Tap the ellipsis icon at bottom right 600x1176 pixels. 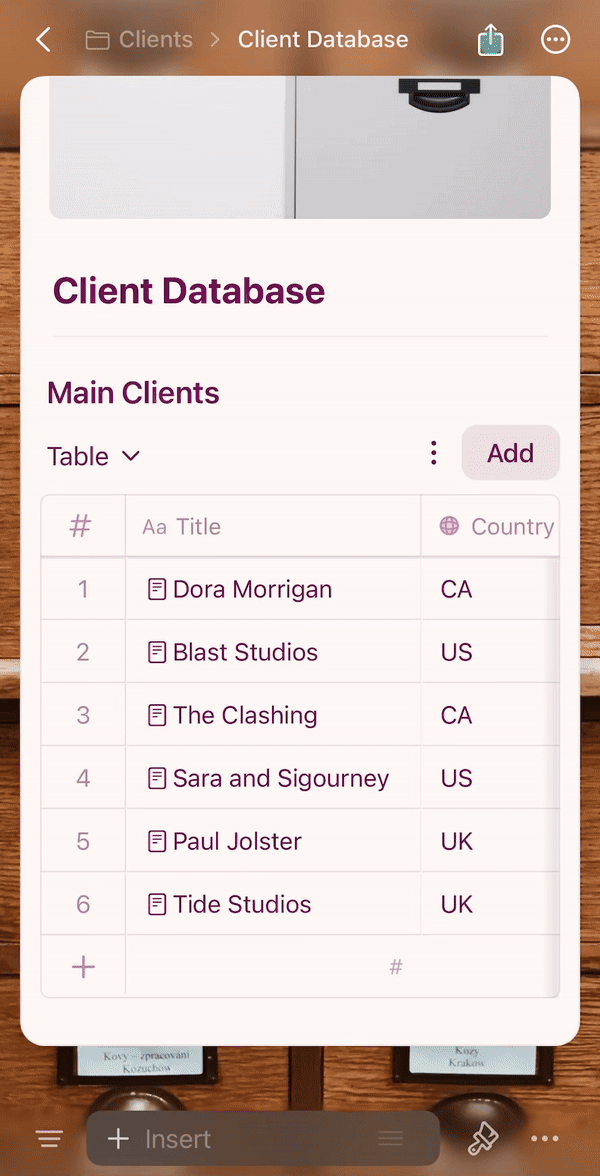click(x=545, y=1138)
